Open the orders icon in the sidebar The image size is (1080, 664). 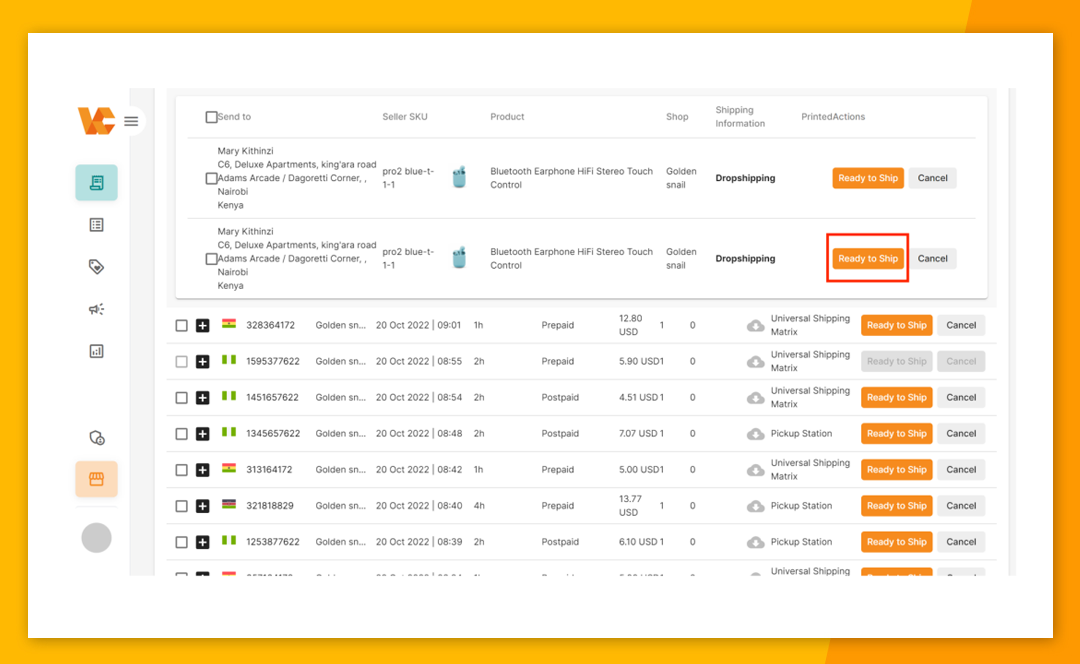(x=96, y=183)
